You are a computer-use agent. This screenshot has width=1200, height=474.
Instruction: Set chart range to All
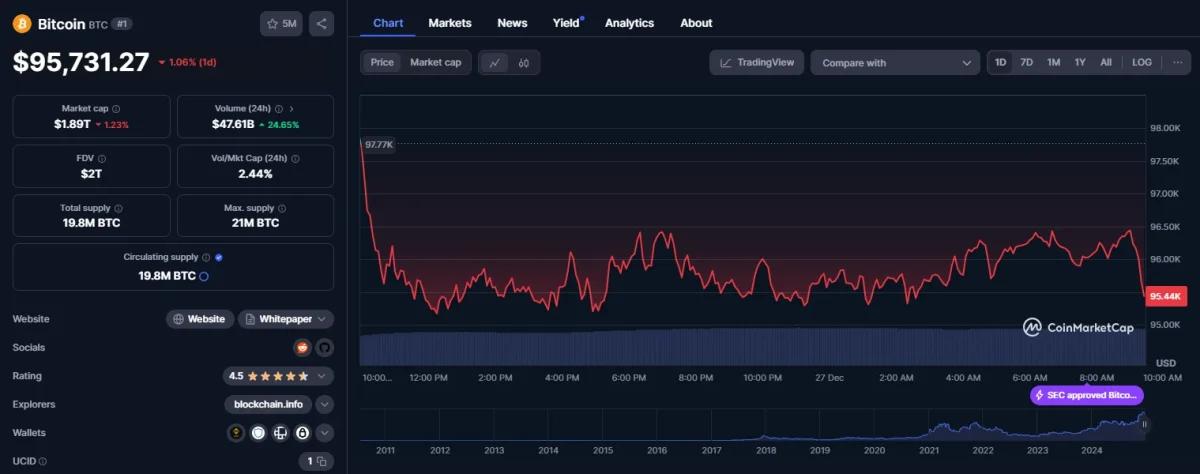pos(1106,62)
